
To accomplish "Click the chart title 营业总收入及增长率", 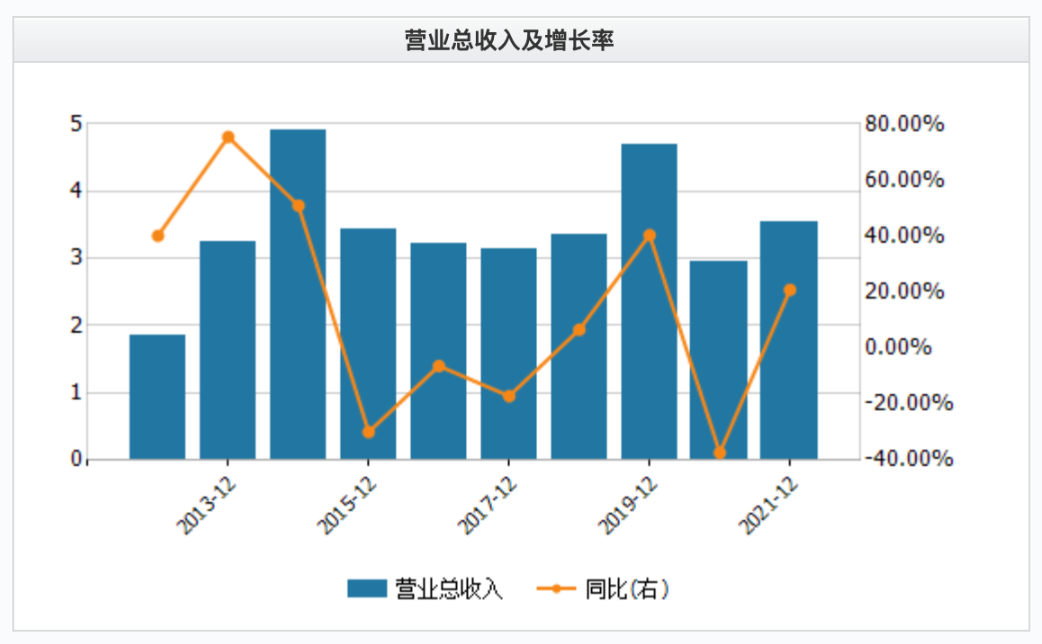I will [x=509, y=41].
